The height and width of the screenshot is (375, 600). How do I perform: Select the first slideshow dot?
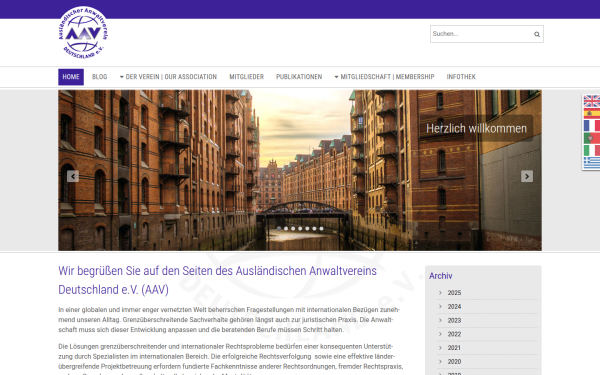(x=279, y=228)
